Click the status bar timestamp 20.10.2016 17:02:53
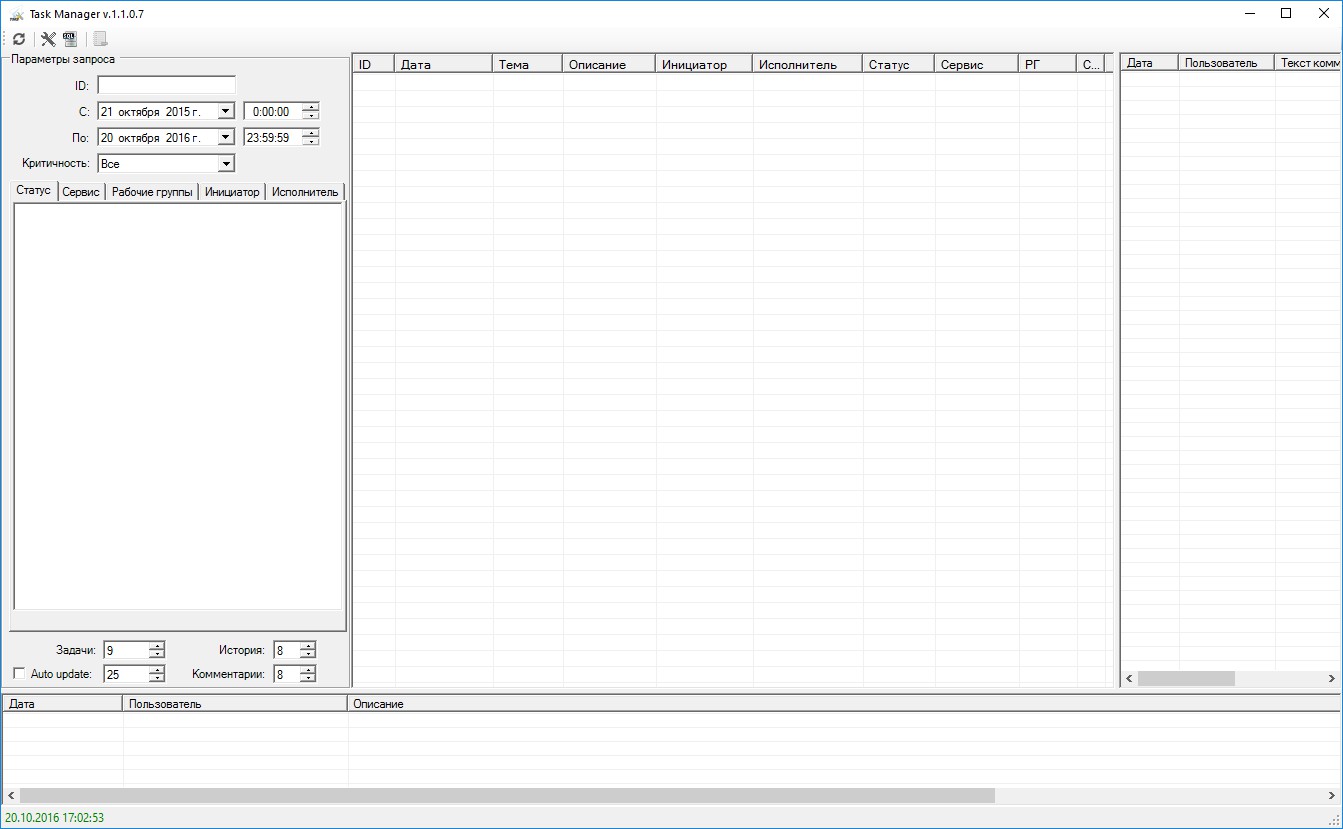This screenshot has width=1343, height=829. coord(54,818)
